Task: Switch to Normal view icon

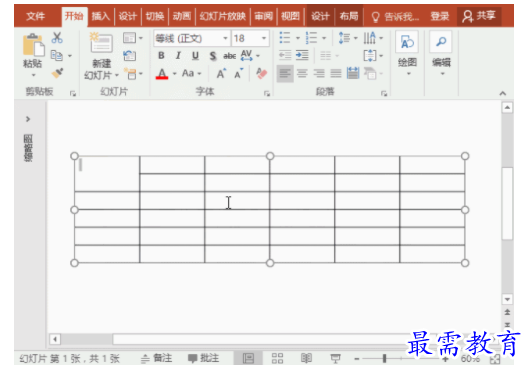Action: coord(248,358)
